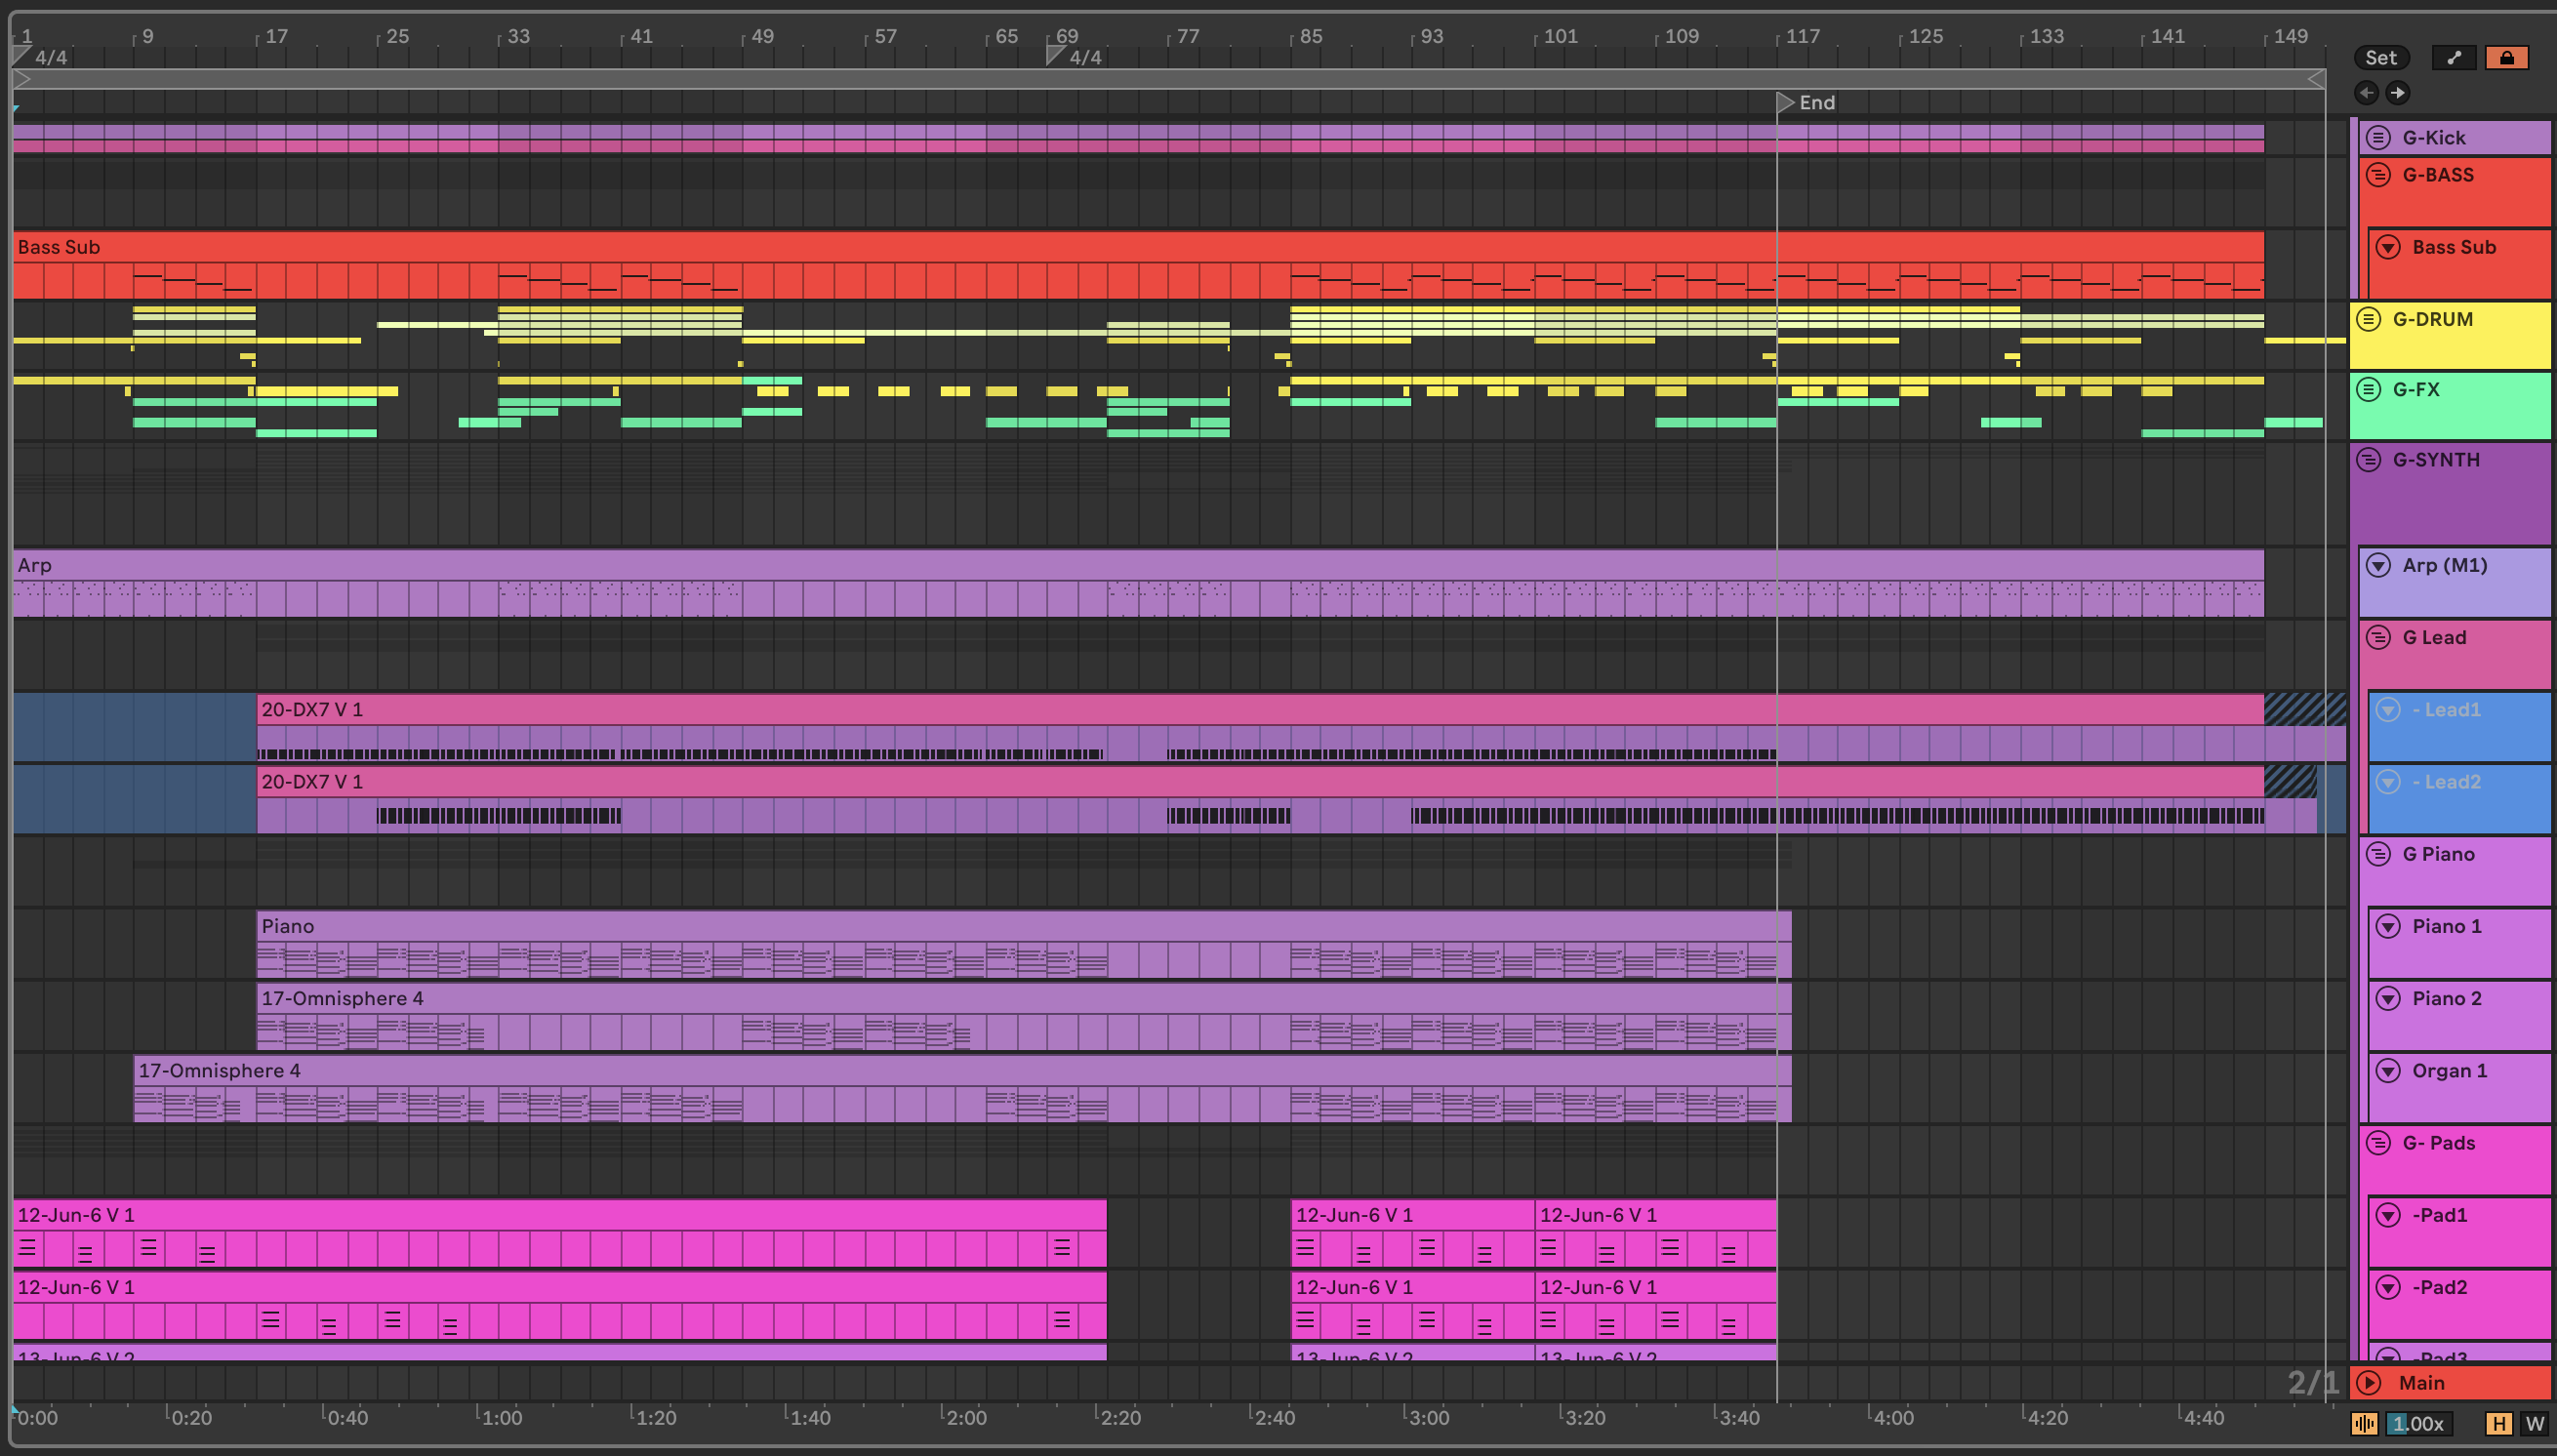This screenshot has height=1456, width=2557.
Task: Click the Main track play icon
Action: (2368, 1383)
